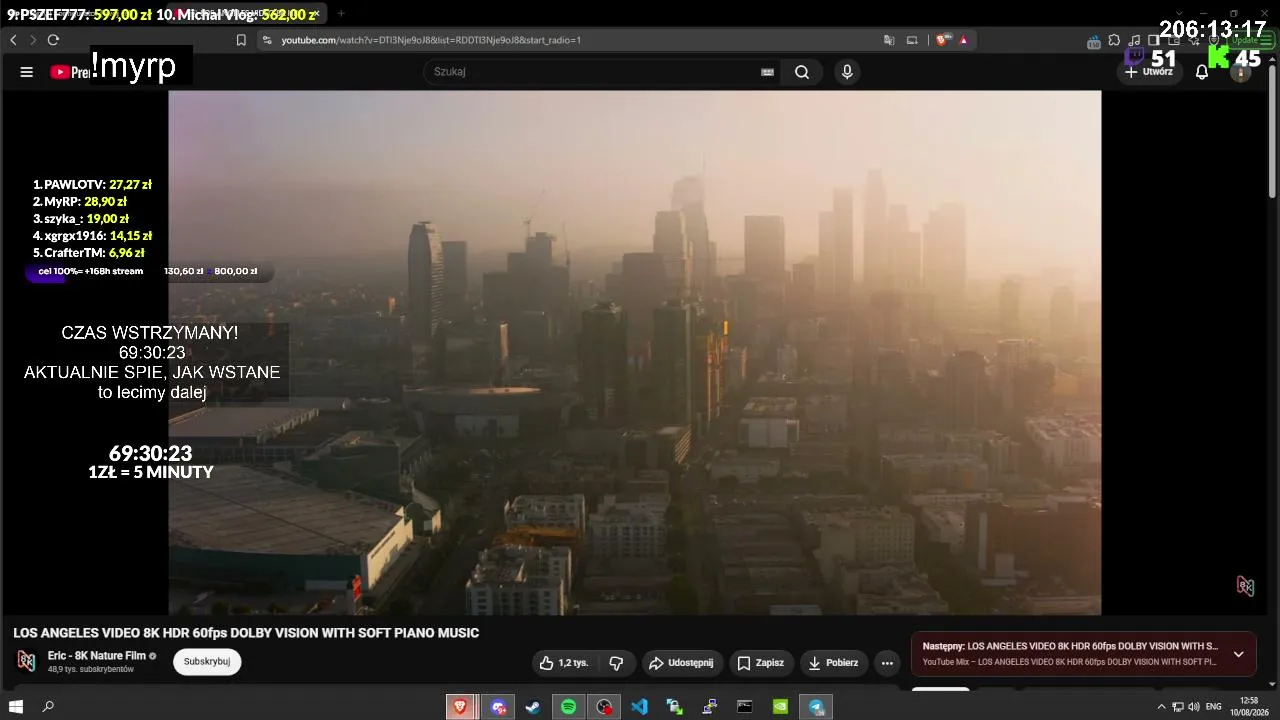This screenshot has width=1280, height=720.
Task: Go forward with the browser forward arrow
Action: pyautogui.click(x=33, y=40)
